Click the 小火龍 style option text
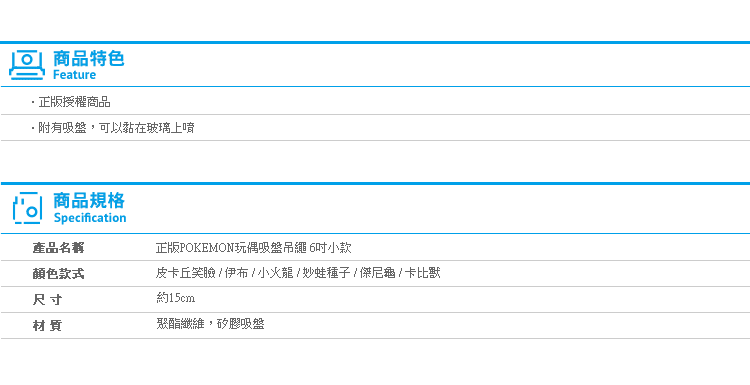The image size is (750, 385). (x=275, y=274)
